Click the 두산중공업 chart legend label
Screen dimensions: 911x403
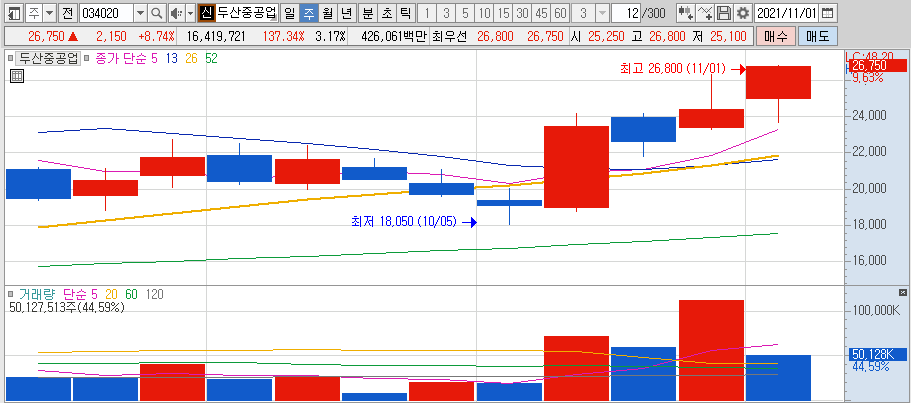point(48,58)
